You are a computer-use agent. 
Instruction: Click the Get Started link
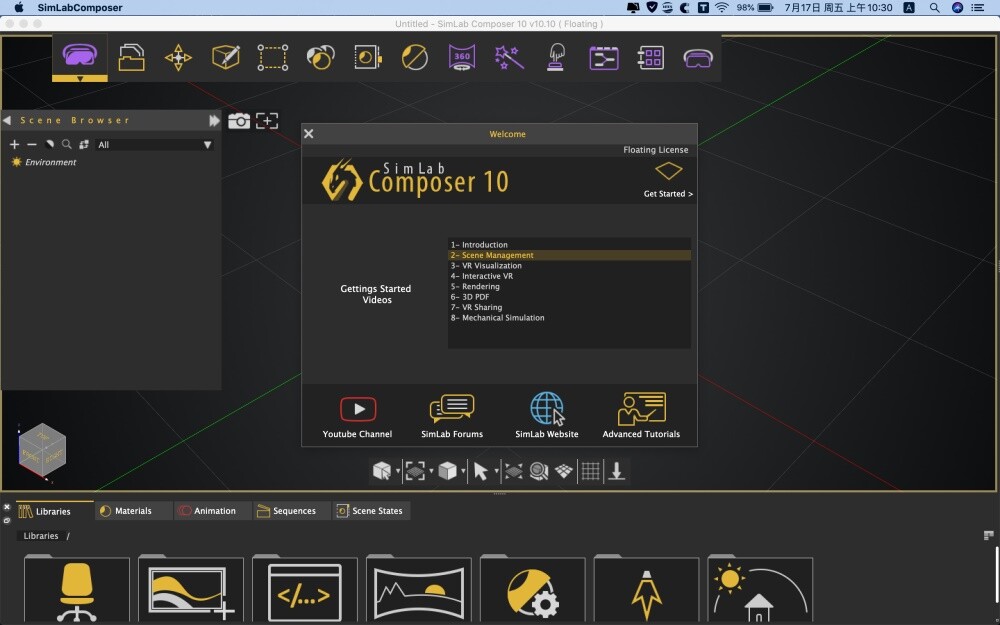click(x=668, y=194)
